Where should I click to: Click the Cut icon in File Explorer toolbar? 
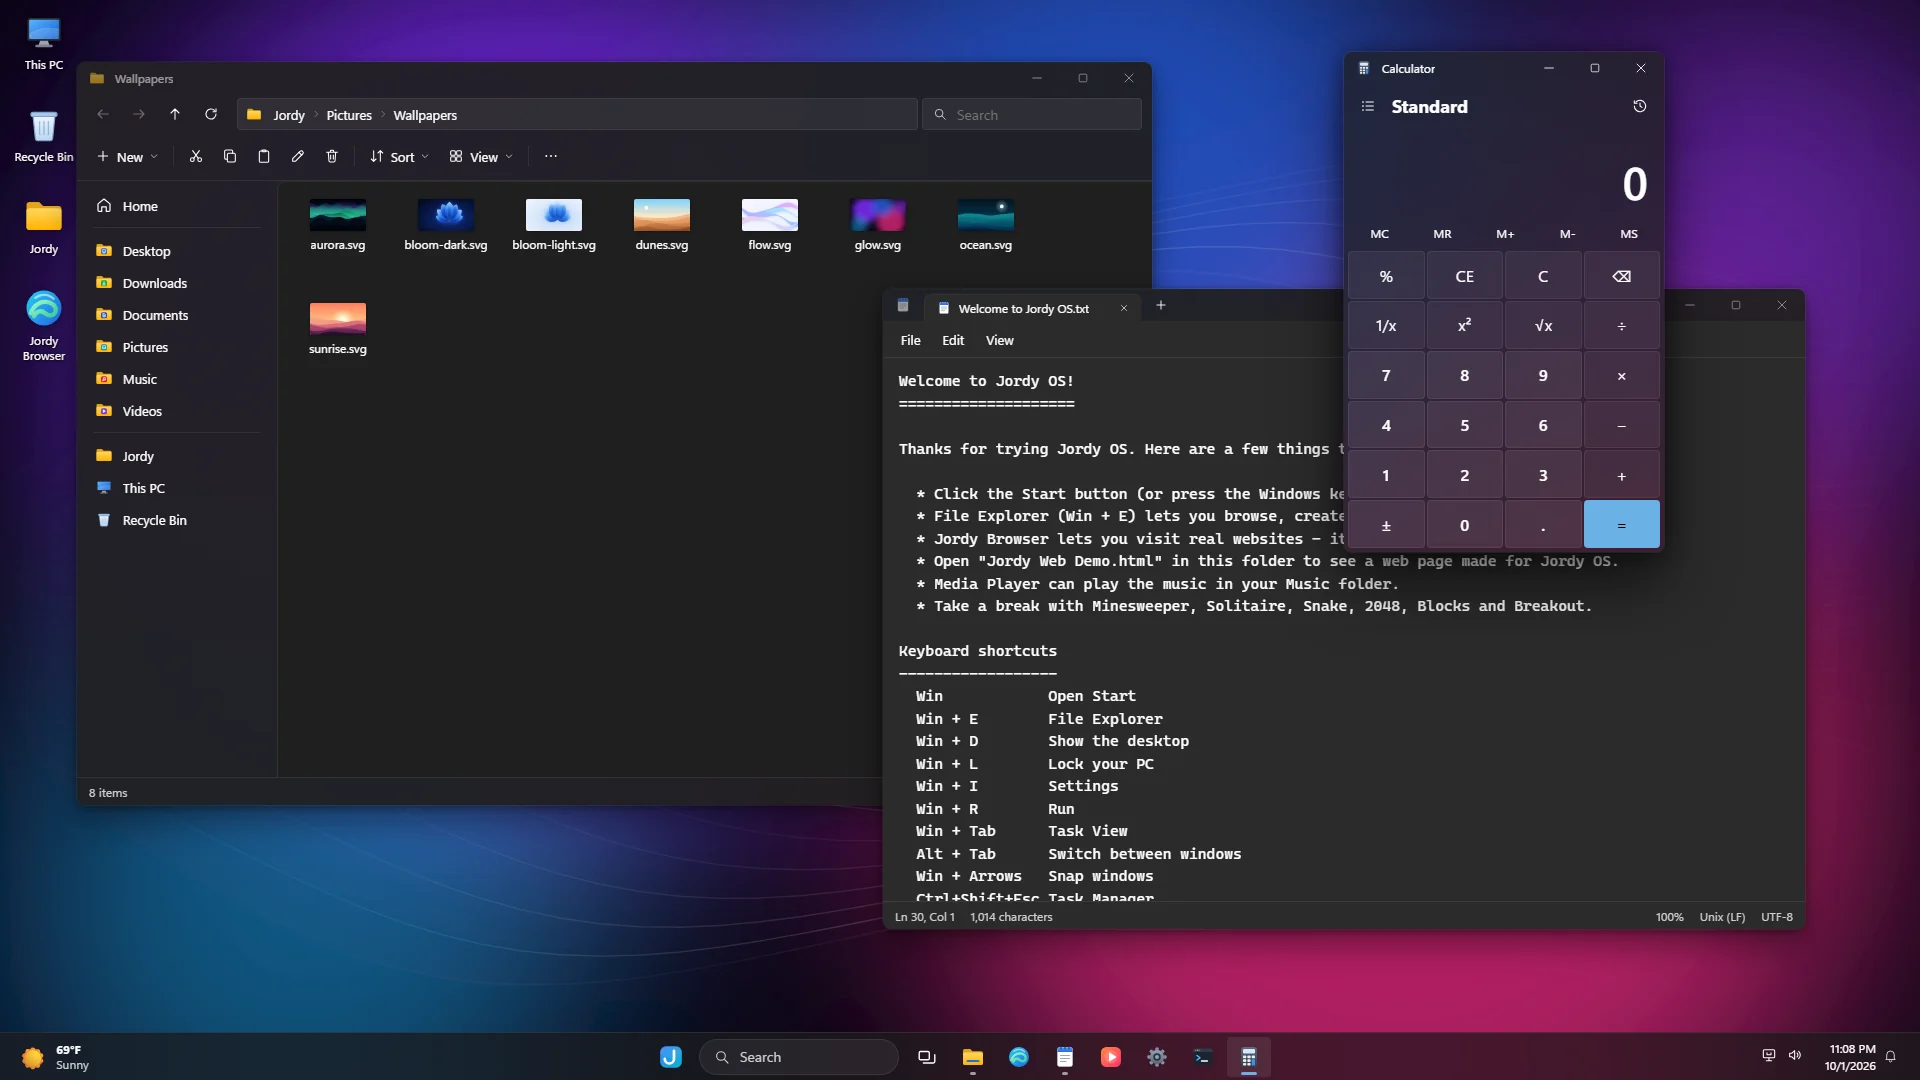click(x=196, y=157)
